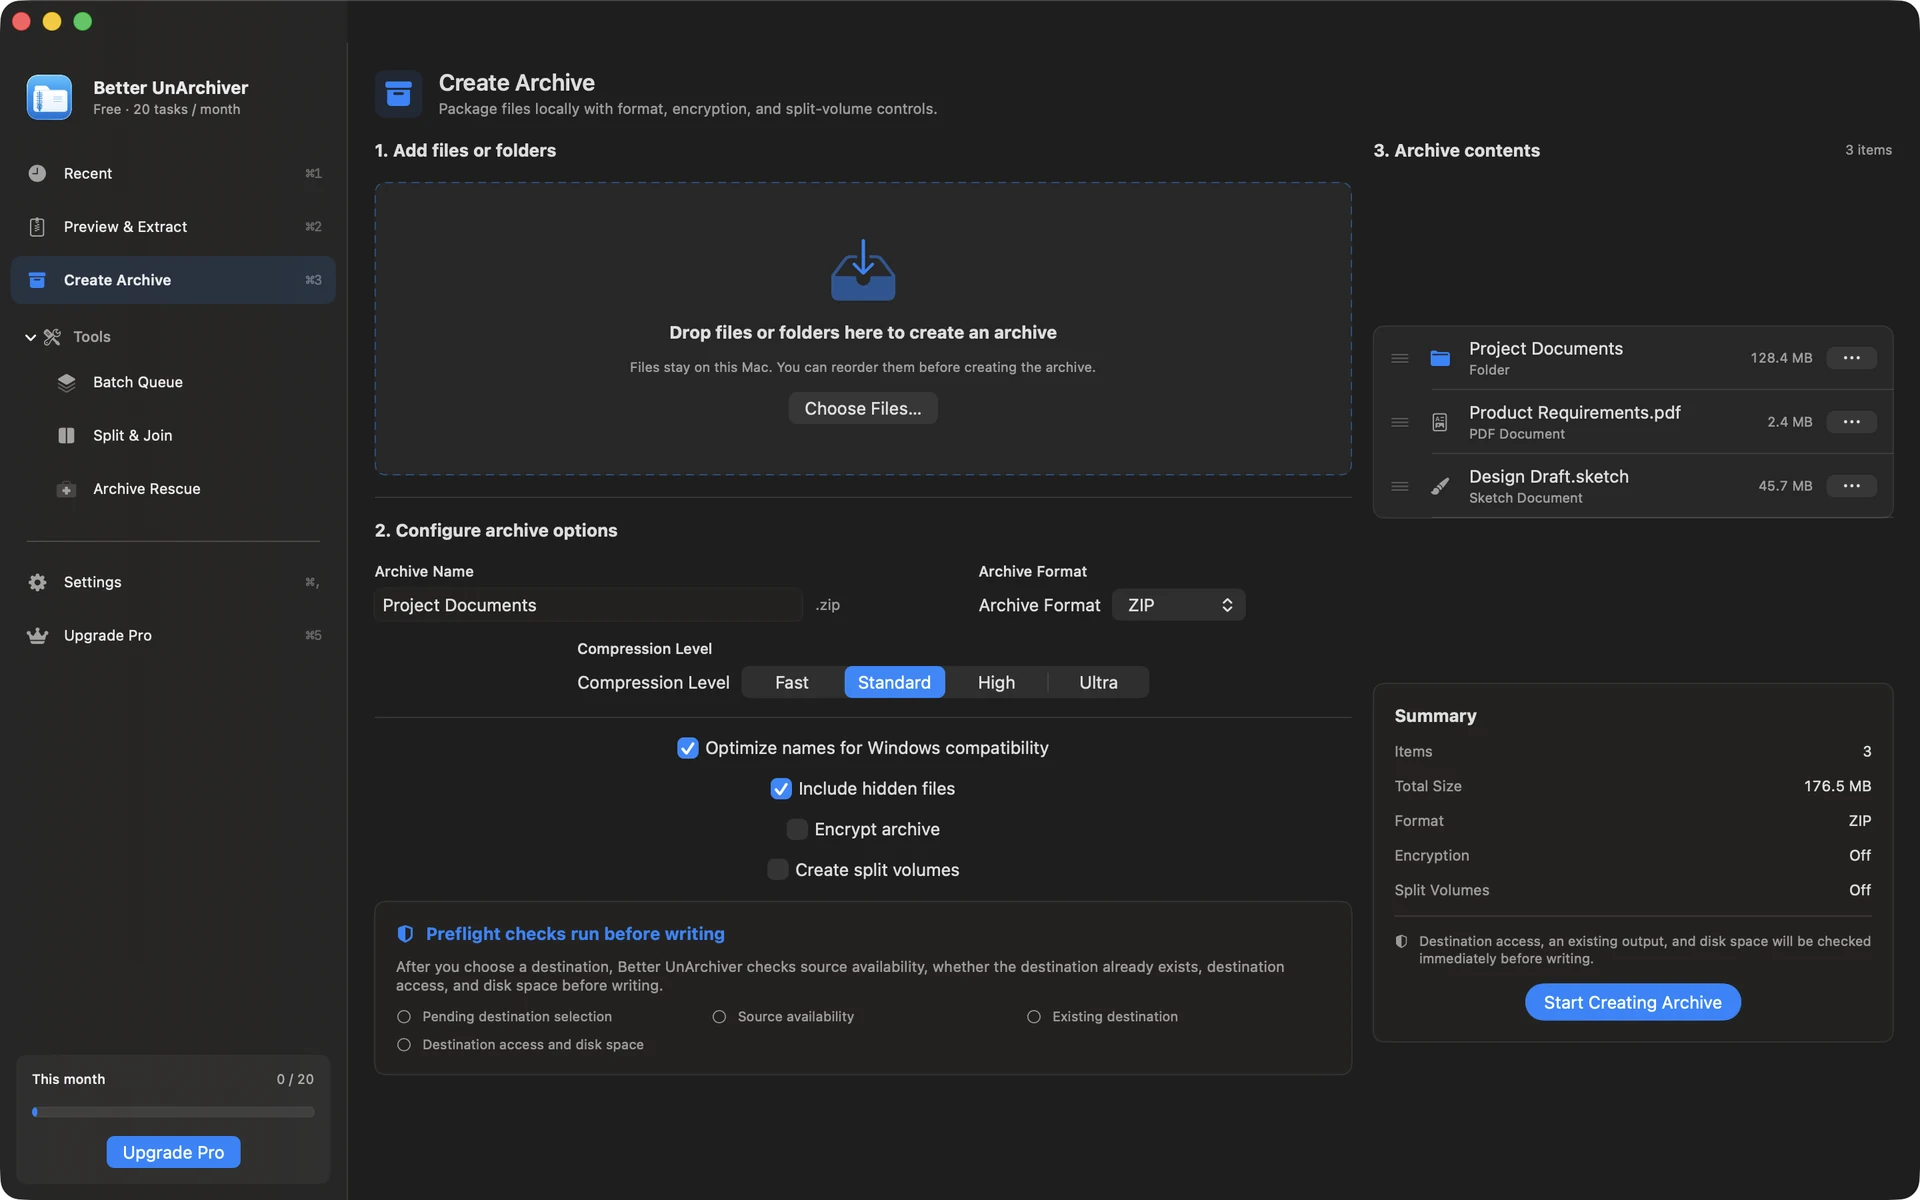
Task: Click the Product Requirements.pdf document icon
Action: click(x=1440, y=422)
